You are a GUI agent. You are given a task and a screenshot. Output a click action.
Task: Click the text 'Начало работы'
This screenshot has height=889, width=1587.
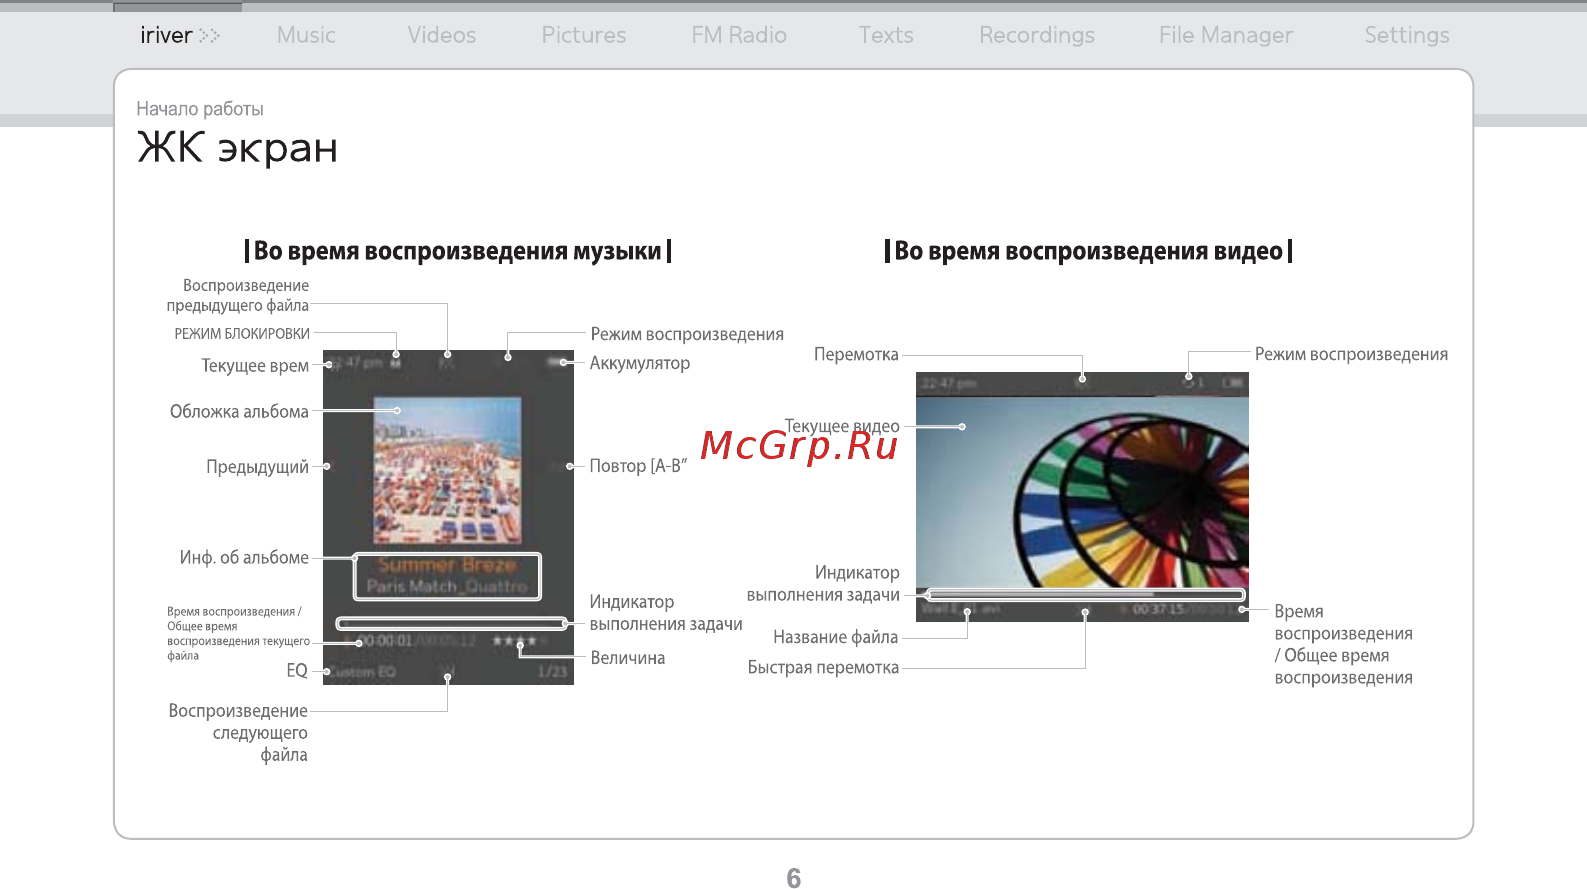click(x=200, y=108)
